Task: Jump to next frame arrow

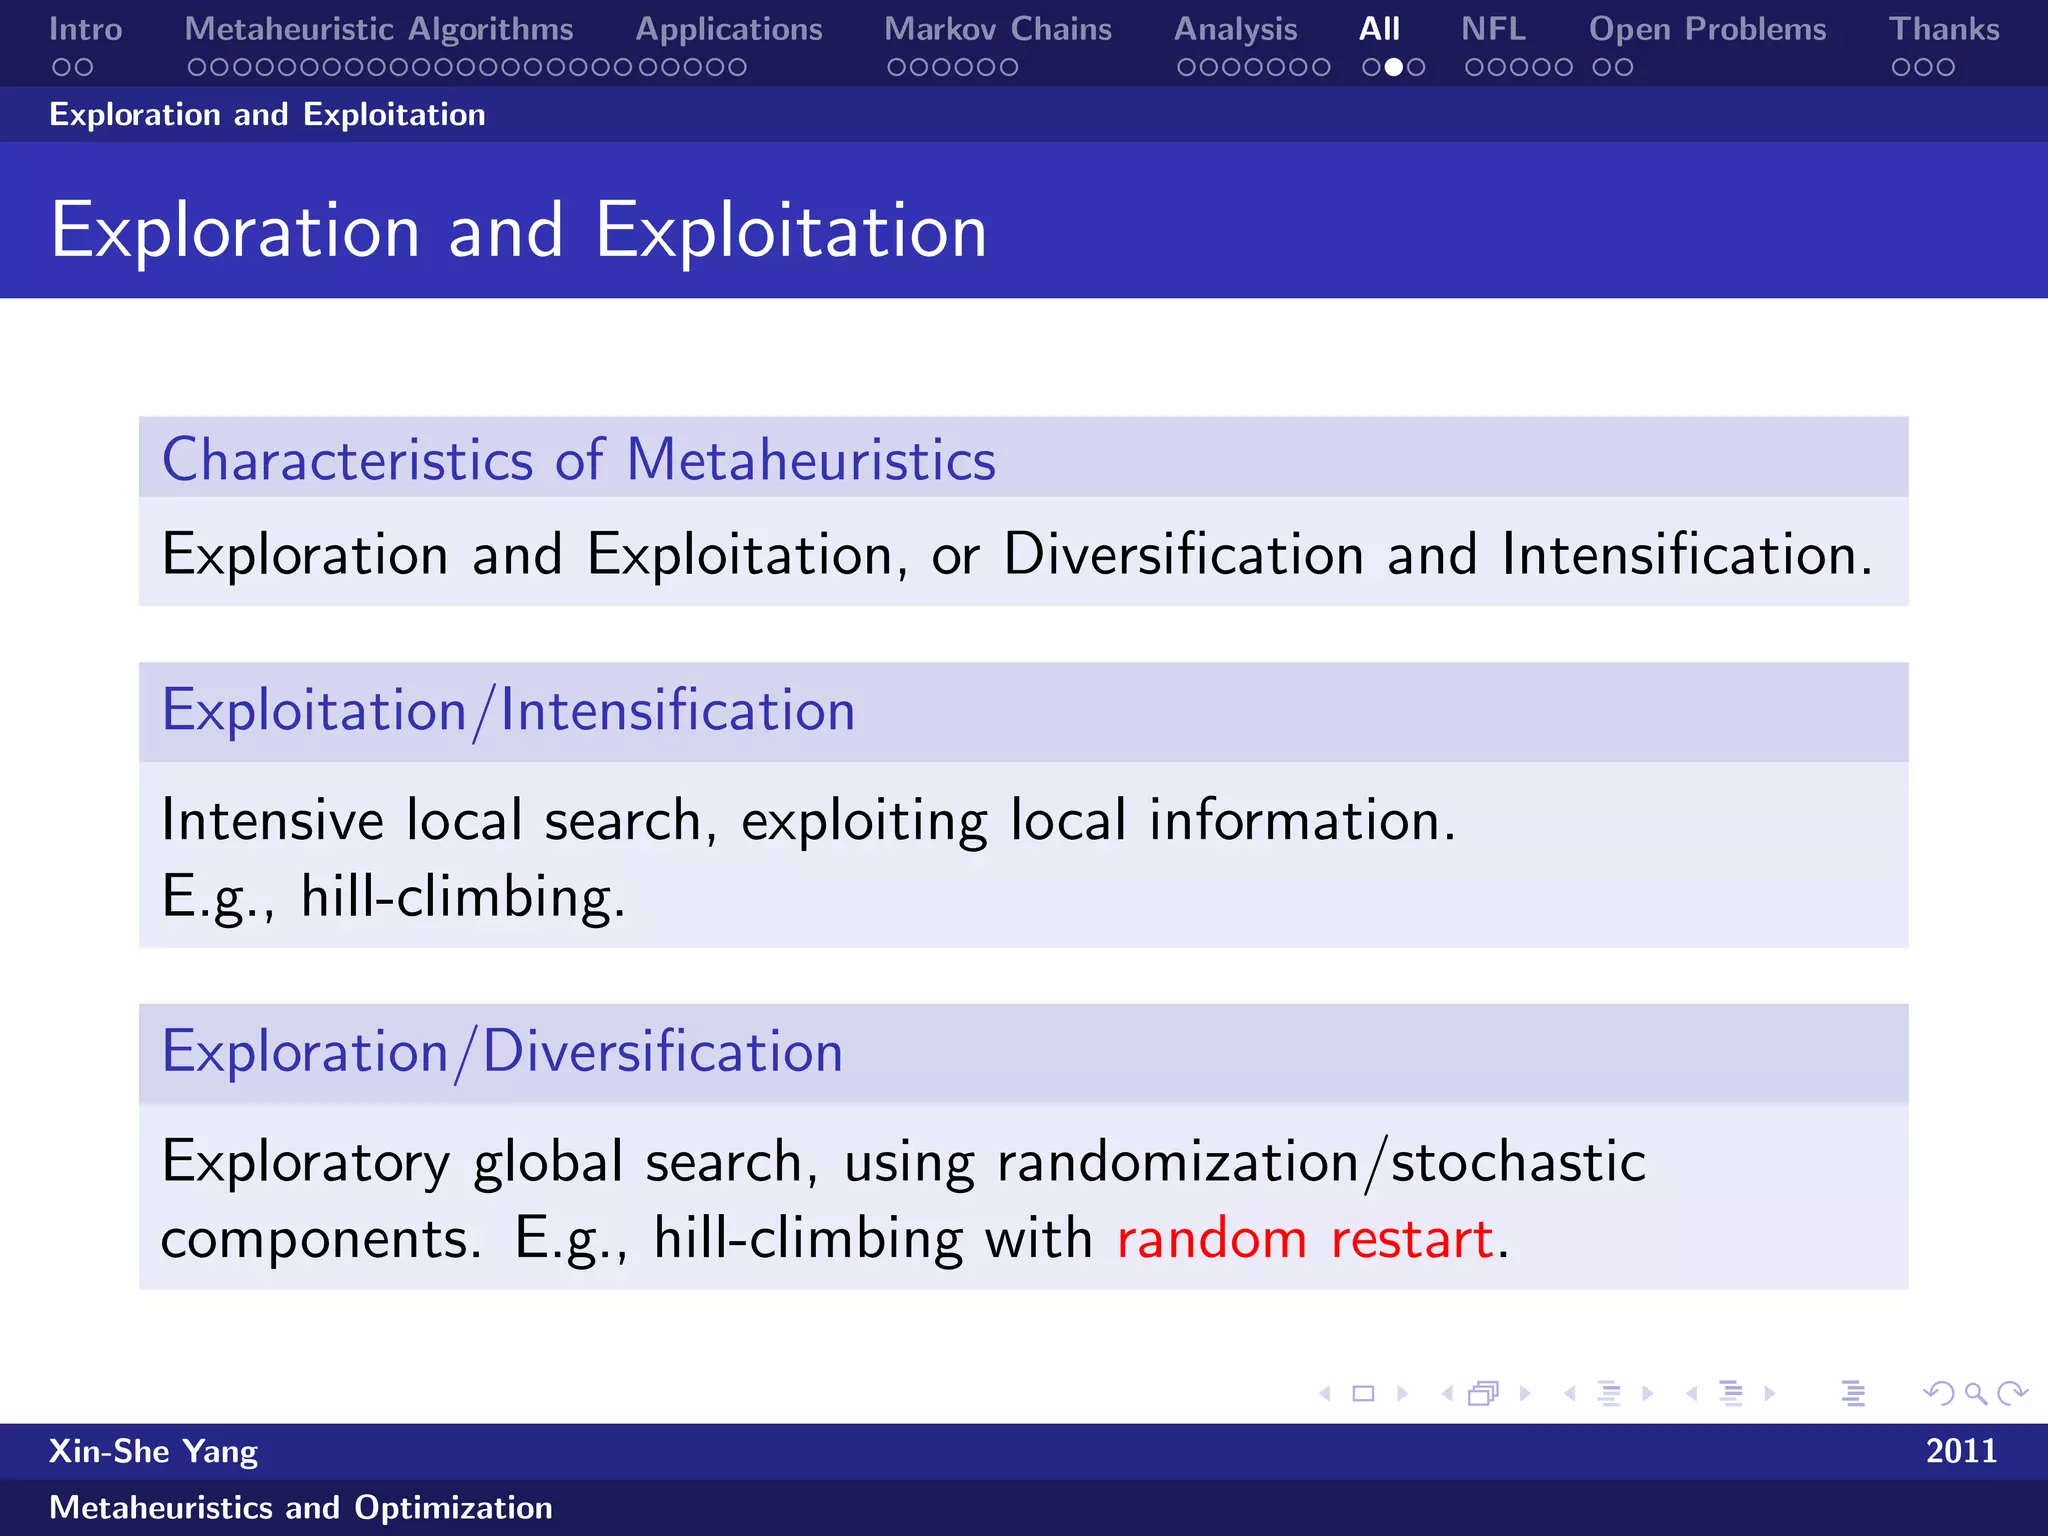Action: click(x=1525, y=1393)
